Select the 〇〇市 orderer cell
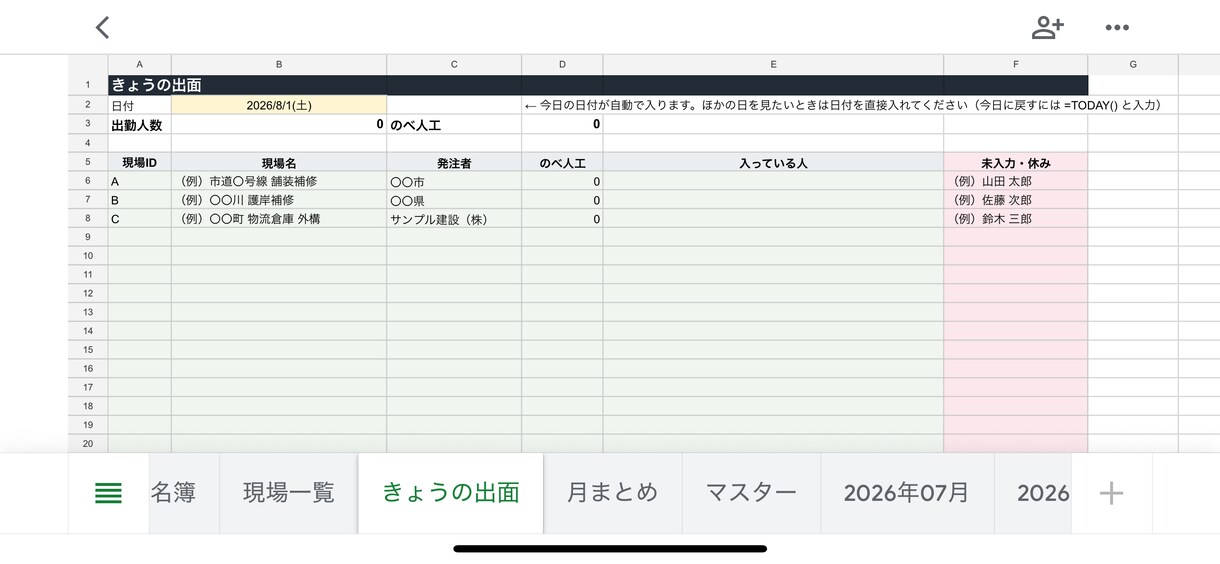 454,181
